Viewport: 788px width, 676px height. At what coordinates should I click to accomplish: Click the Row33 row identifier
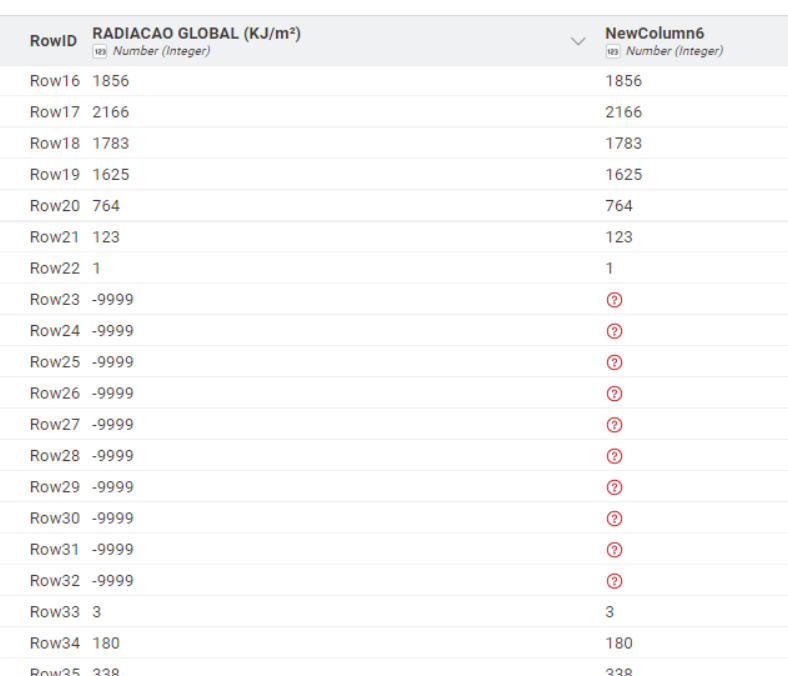55,612
